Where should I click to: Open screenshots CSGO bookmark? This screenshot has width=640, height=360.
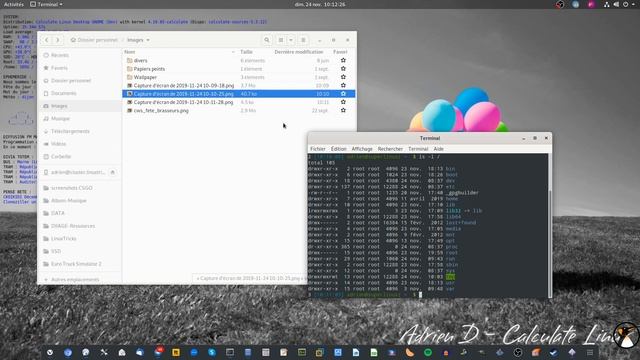point(80,188)
